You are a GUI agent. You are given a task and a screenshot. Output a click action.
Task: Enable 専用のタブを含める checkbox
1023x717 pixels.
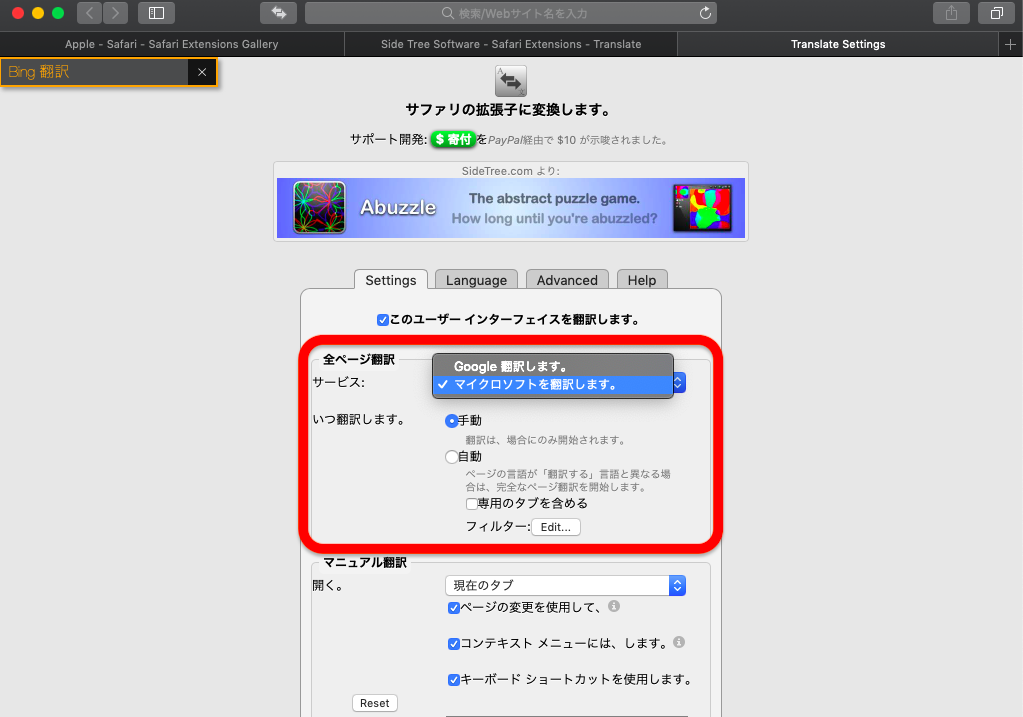[x=472, y=504]
